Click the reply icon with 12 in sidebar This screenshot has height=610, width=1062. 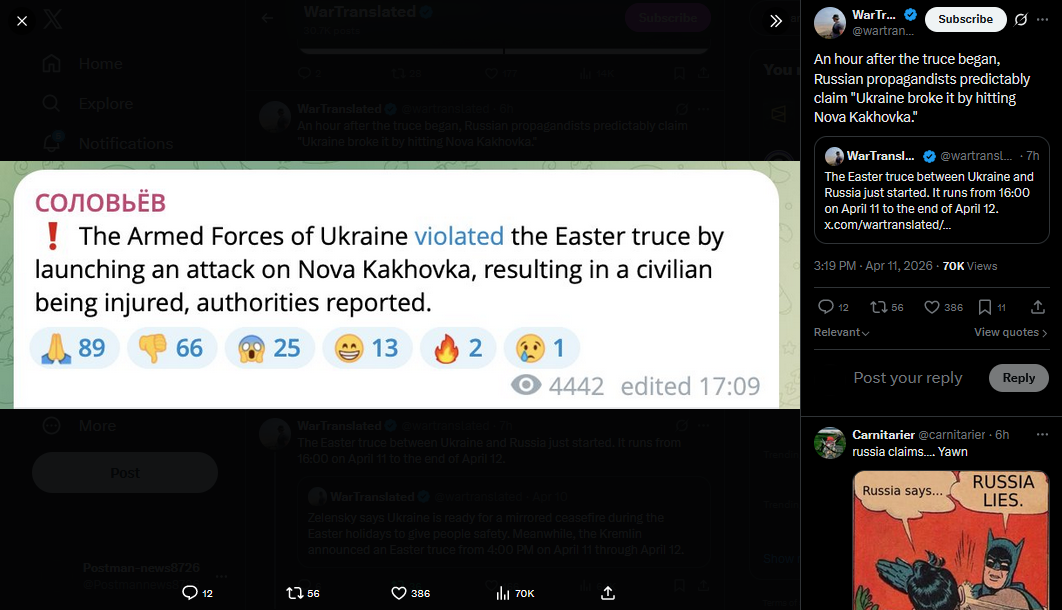tap(833, 307)
